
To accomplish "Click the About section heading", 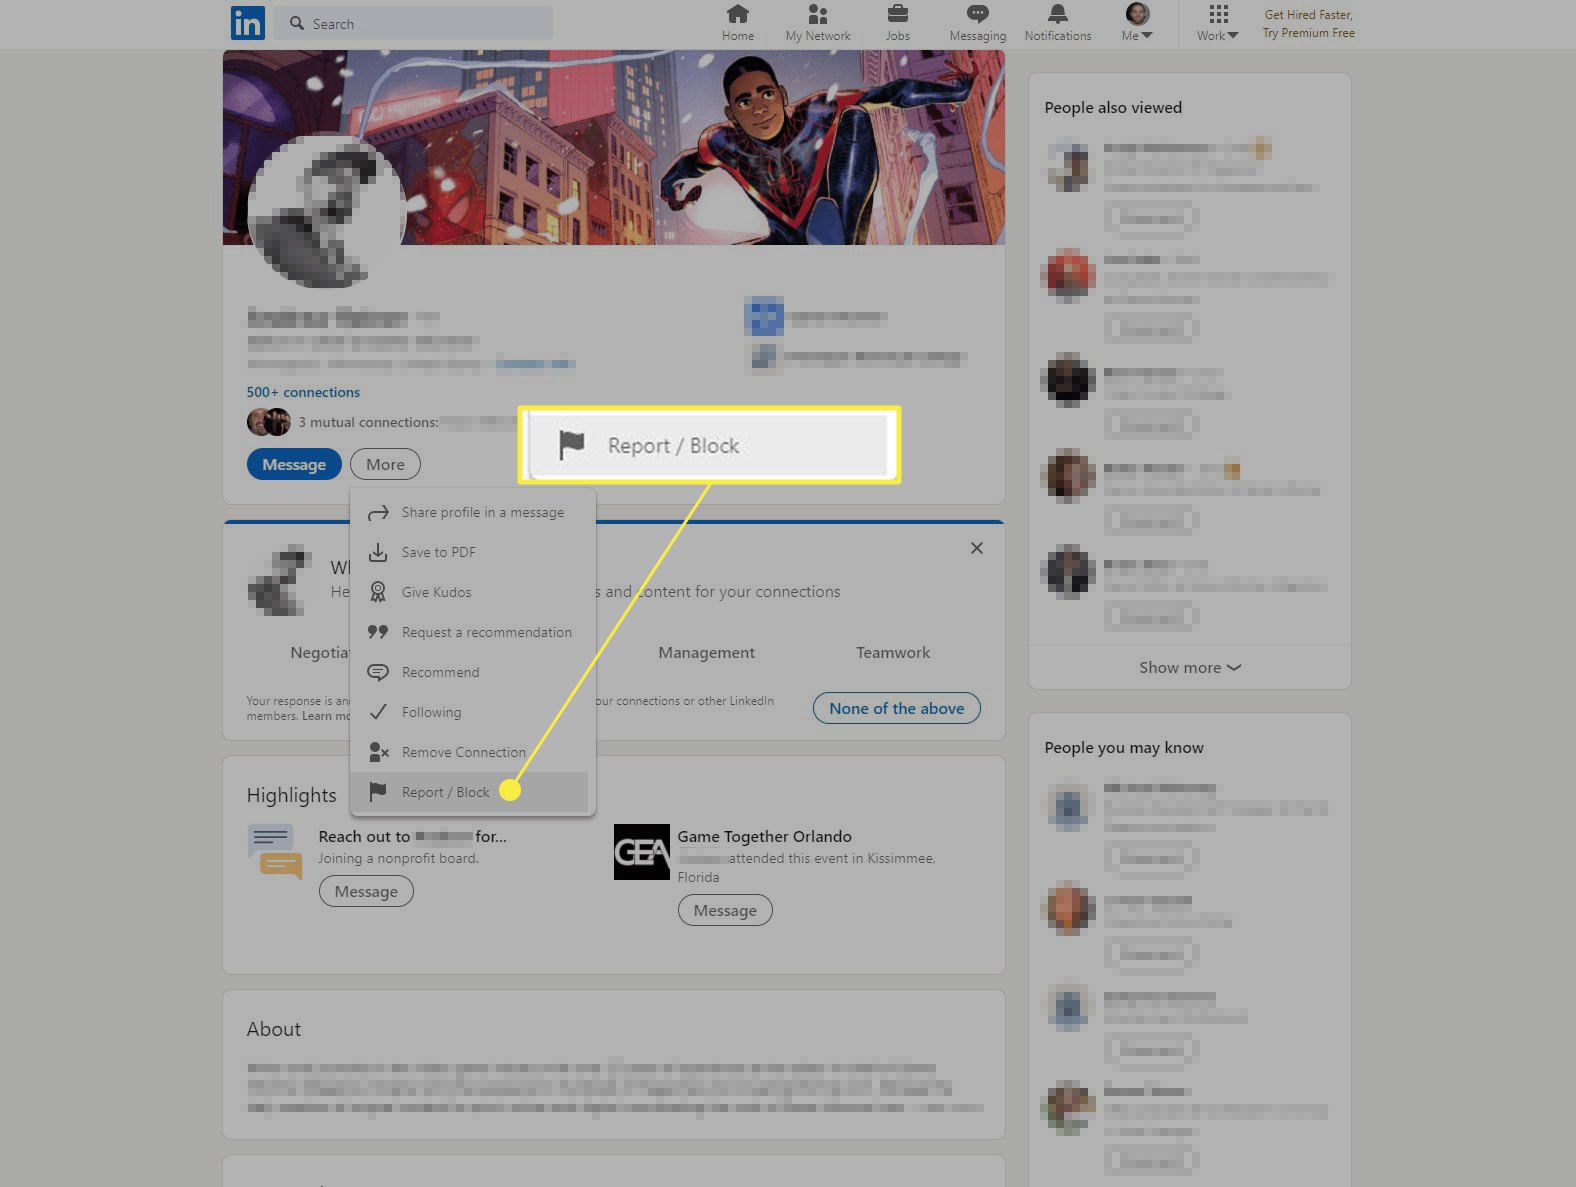I will pyautogui.click(x=274, y=1029).
